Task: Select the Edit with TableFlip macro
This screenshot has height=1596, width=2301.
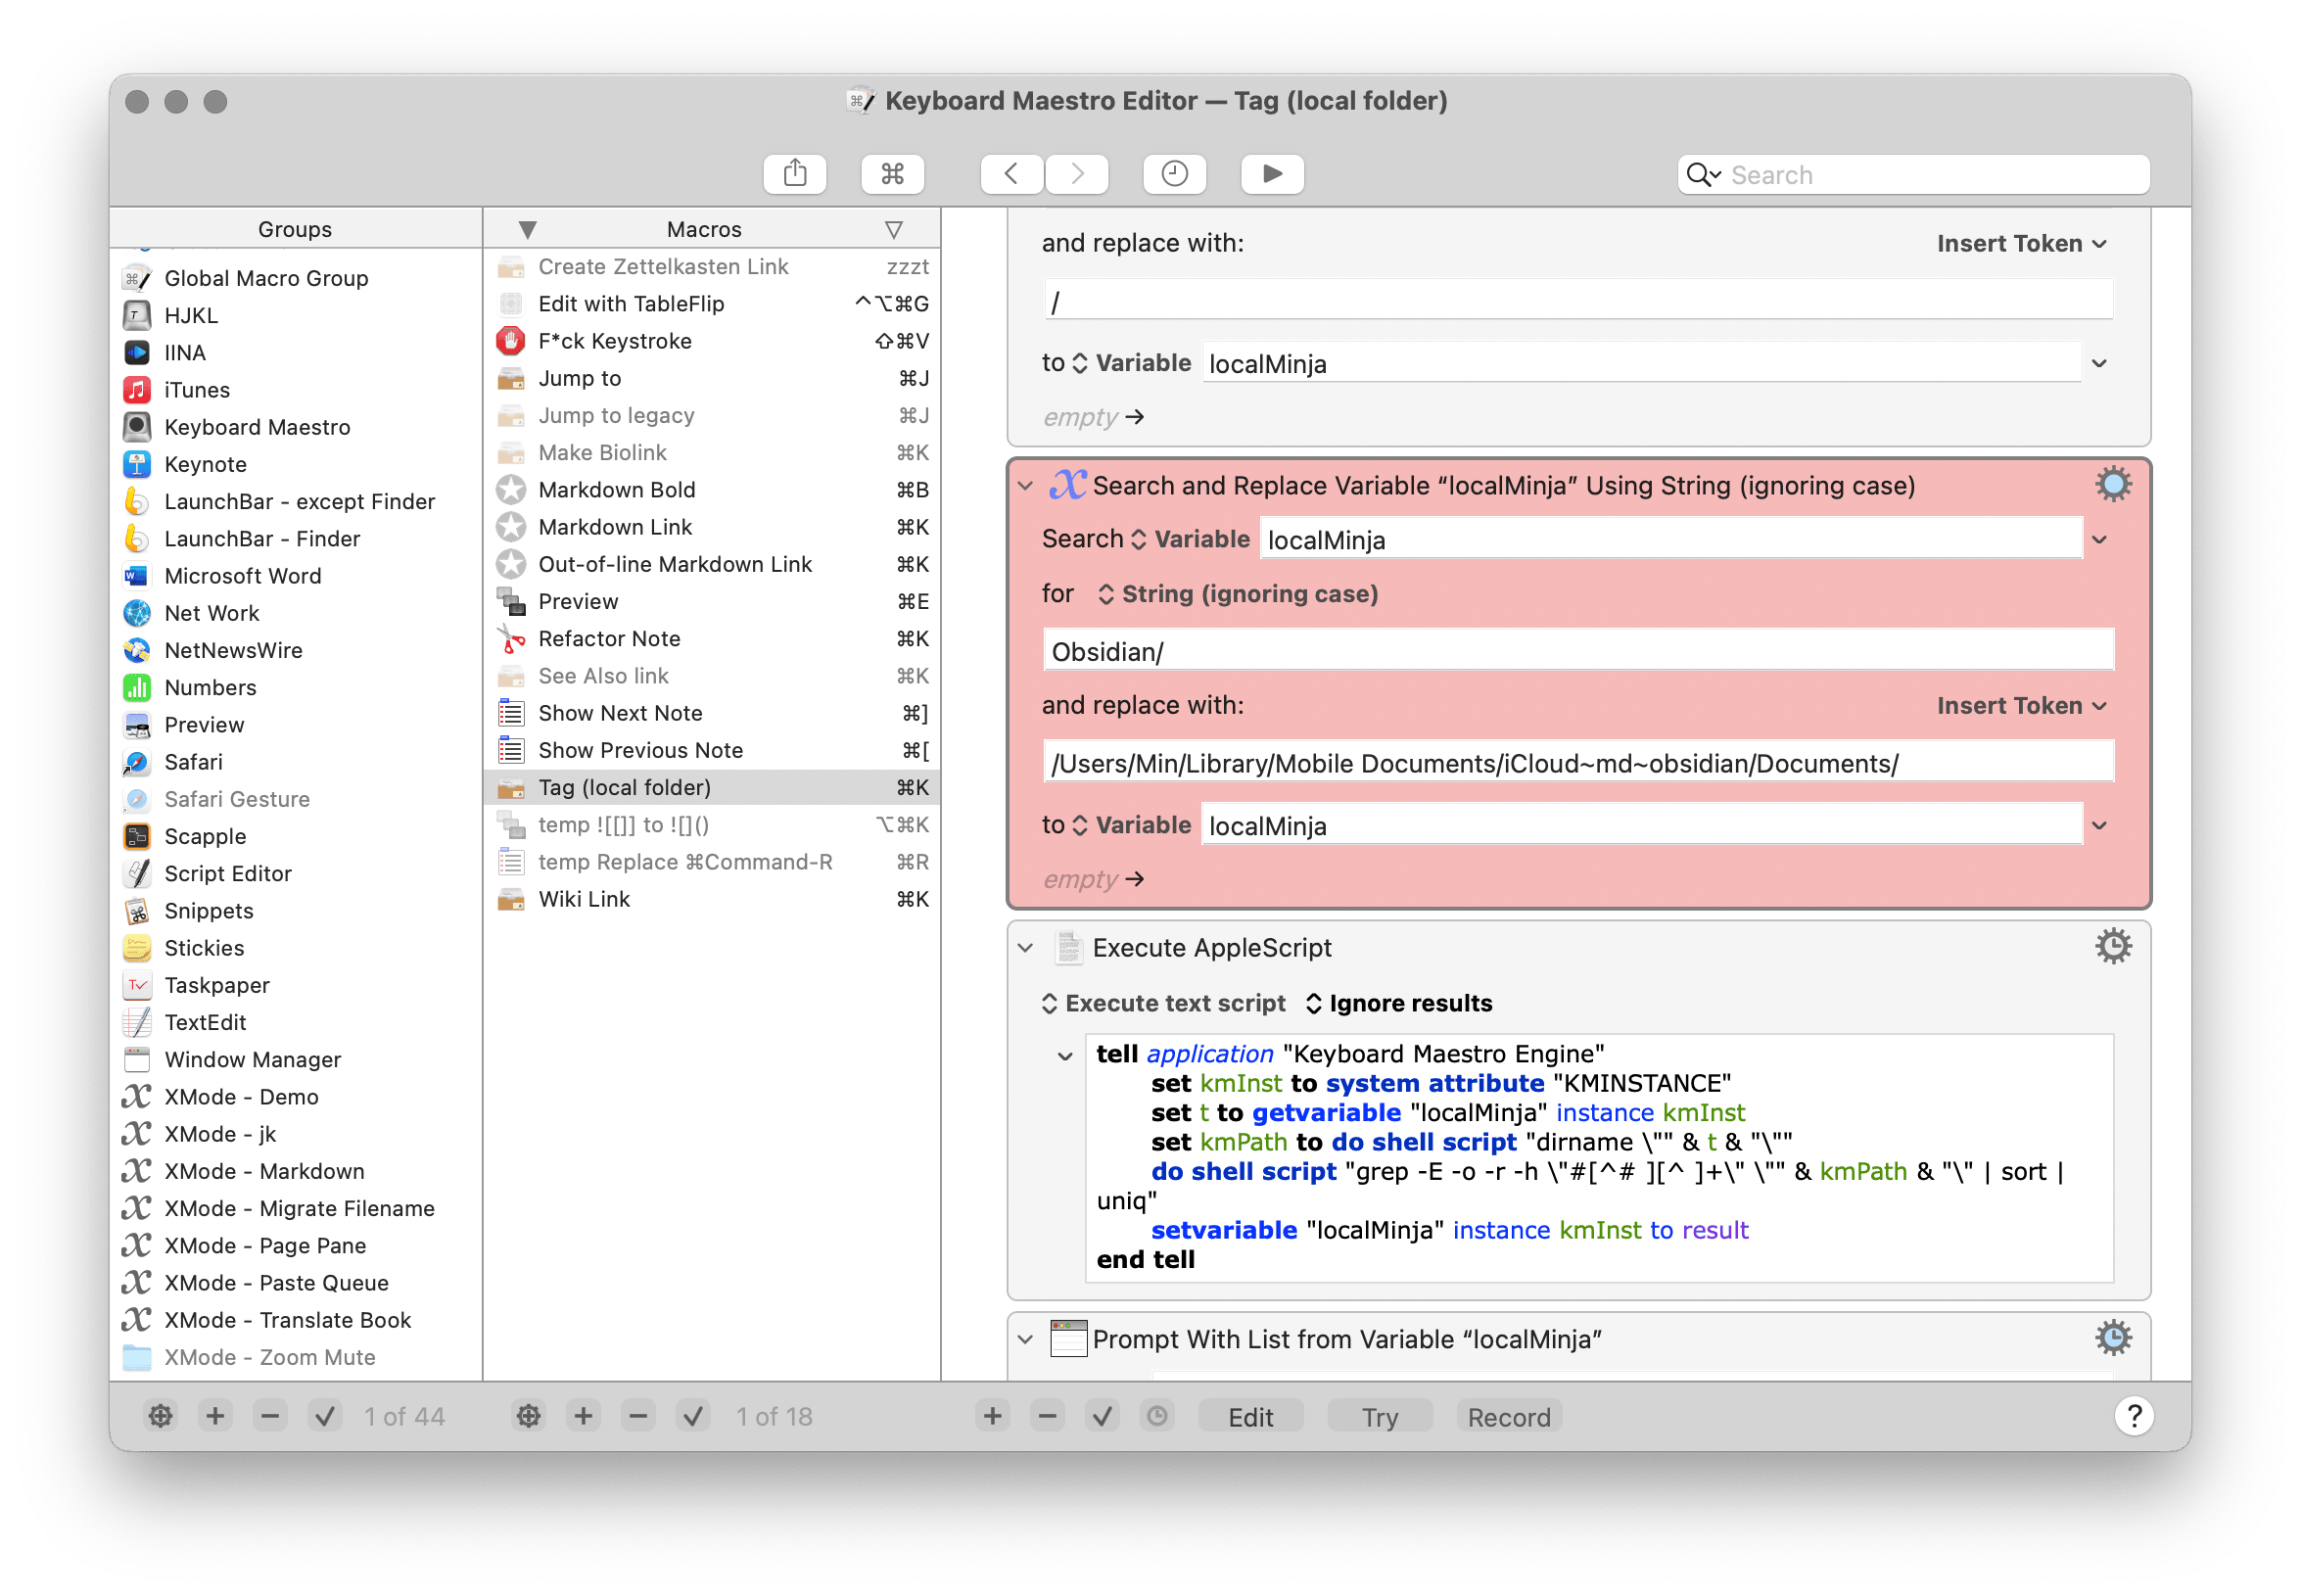Action: (712, 304)
